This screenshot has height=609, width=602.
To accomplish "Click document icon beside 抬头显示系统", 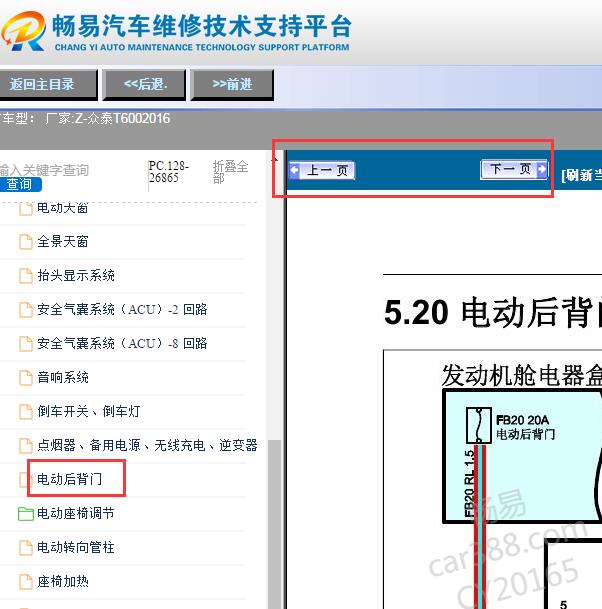I will coord(26,275).
